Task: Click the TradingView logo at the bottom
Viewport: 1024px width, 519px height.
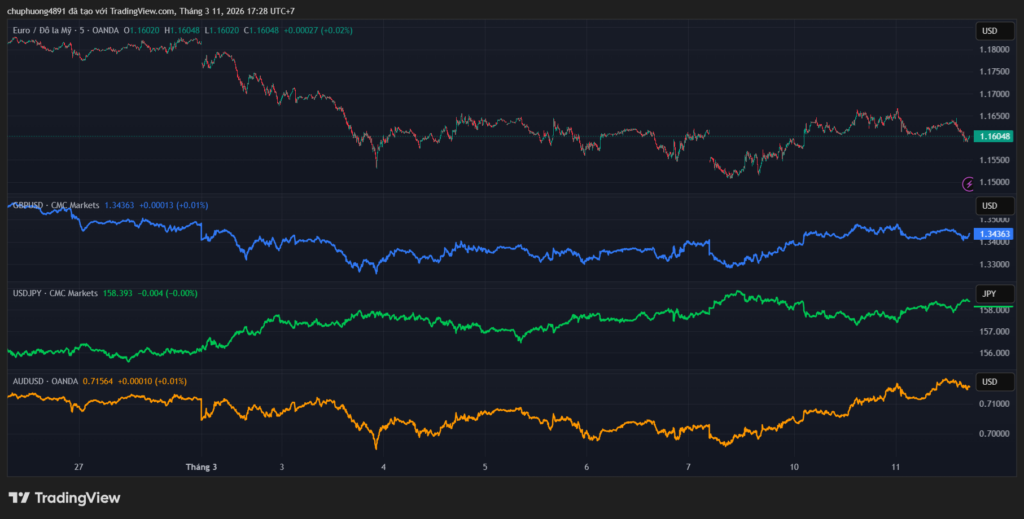Action: click(x=64, y=497)
